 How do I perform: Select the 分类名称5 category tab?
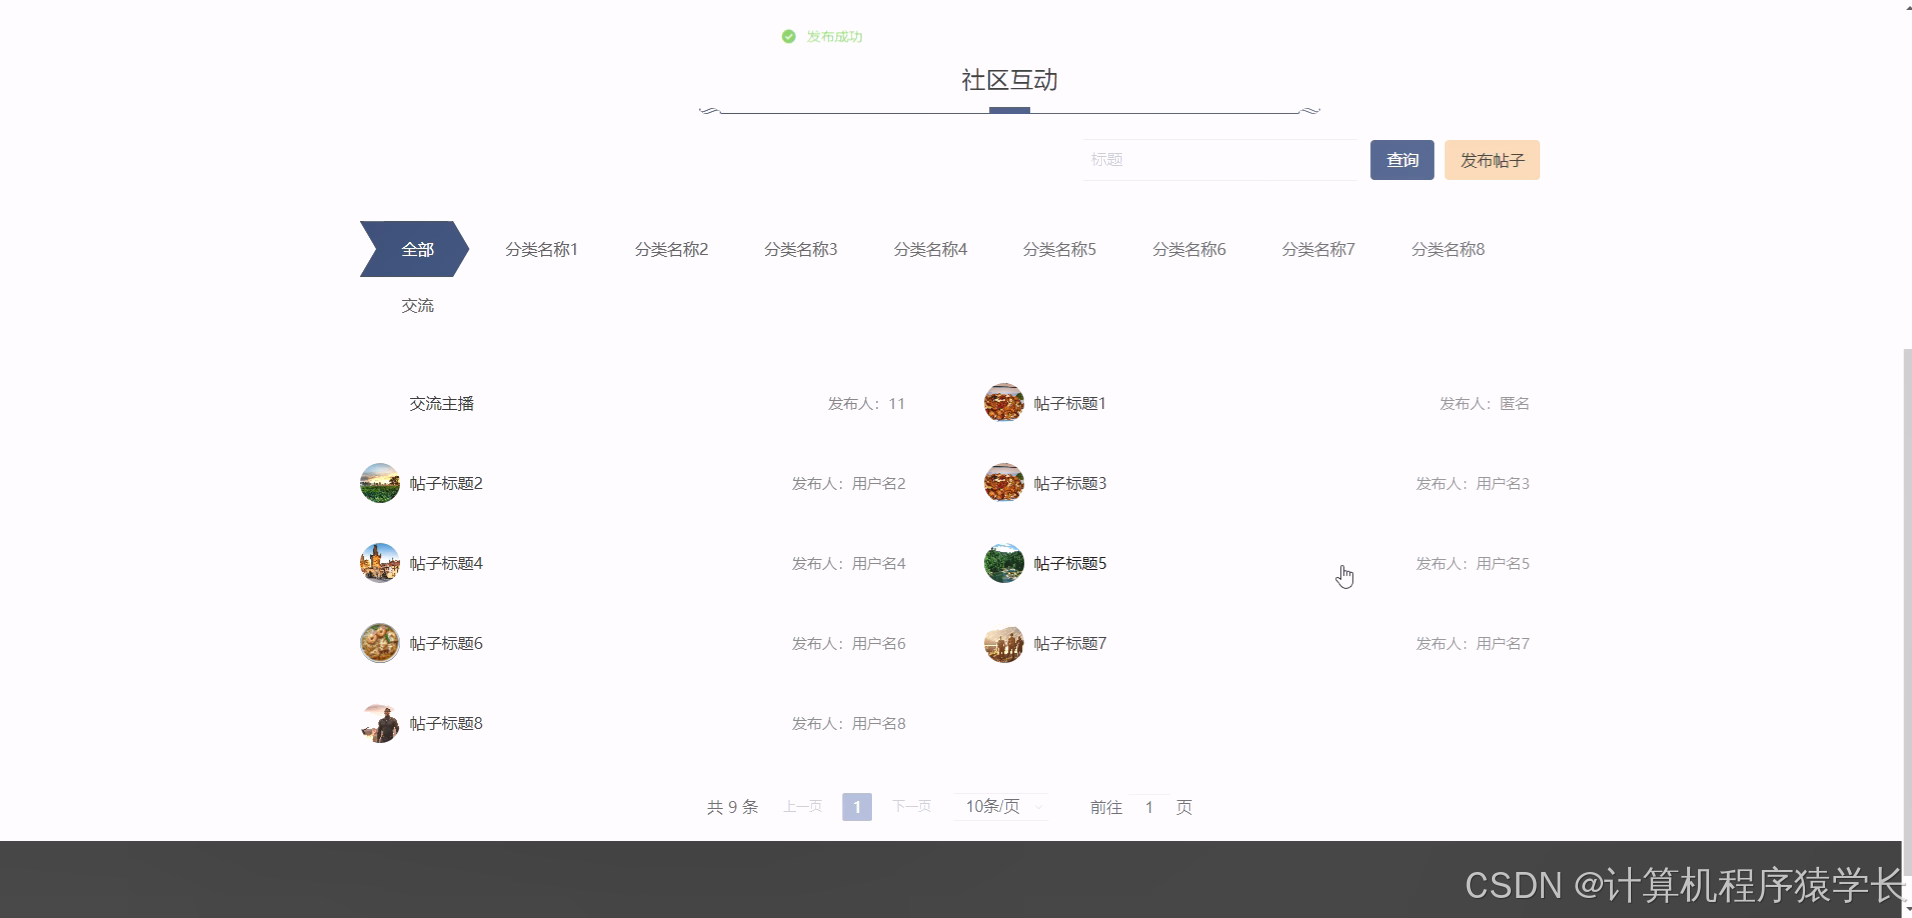(x=1059, y=249)
